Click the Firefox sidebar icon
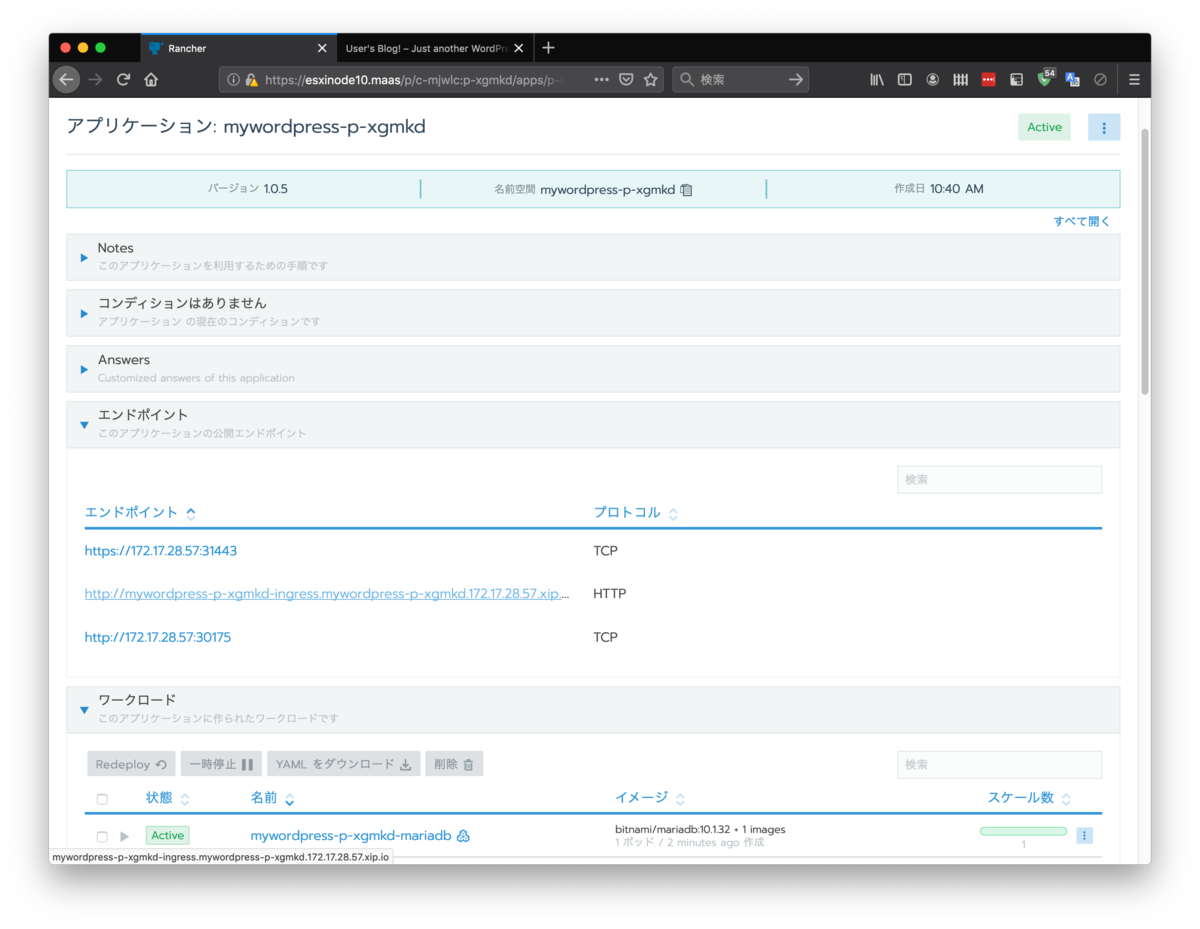This screenshot has width=1200, height=929. [904, 79]
